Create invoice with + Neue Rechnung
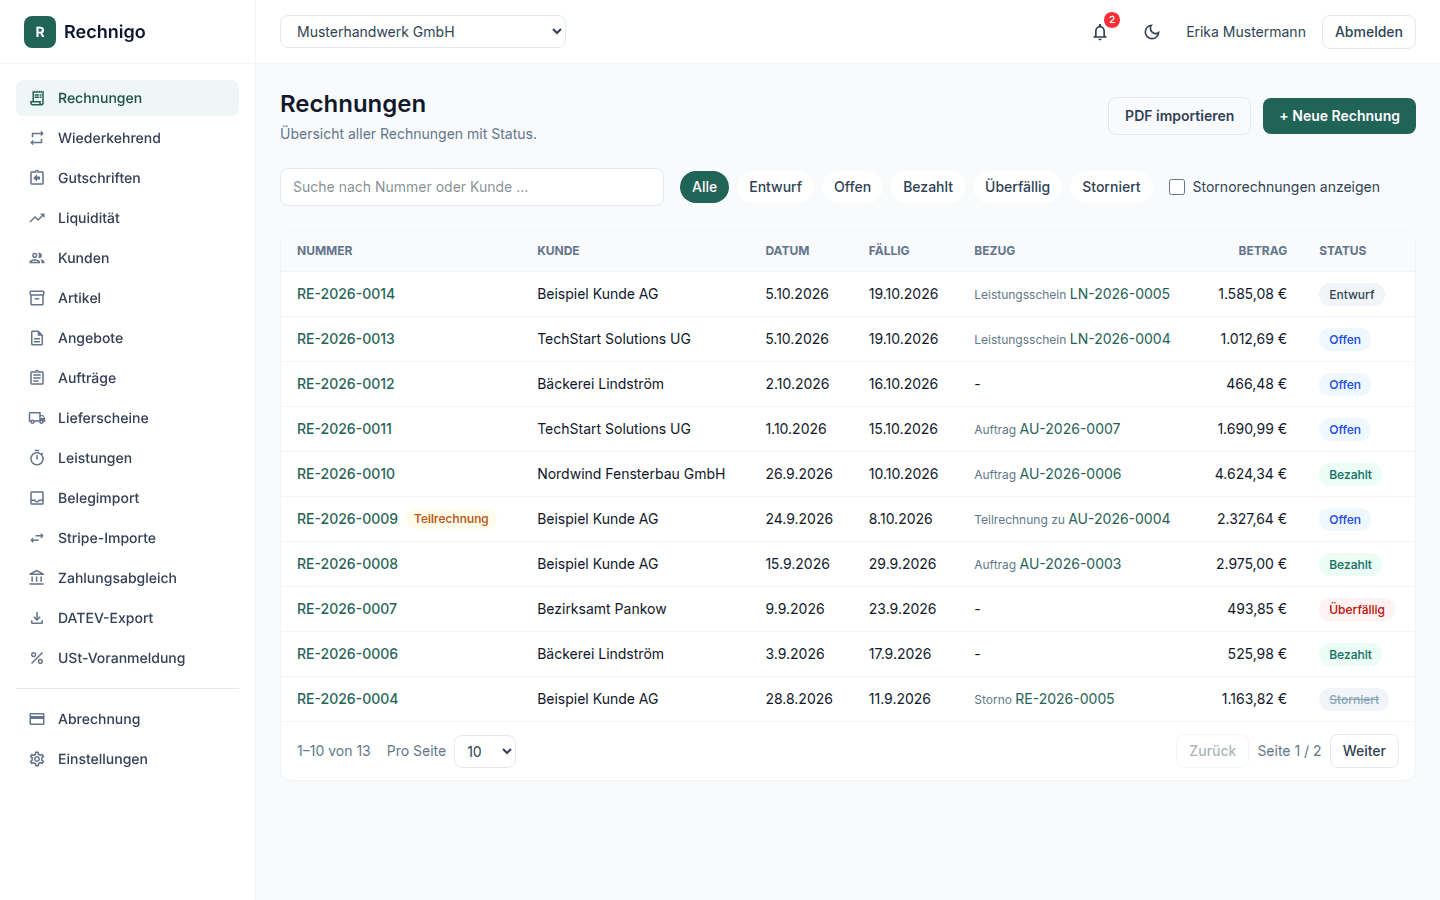Viewport: 1440px width, 900px height. (1339, 116)
